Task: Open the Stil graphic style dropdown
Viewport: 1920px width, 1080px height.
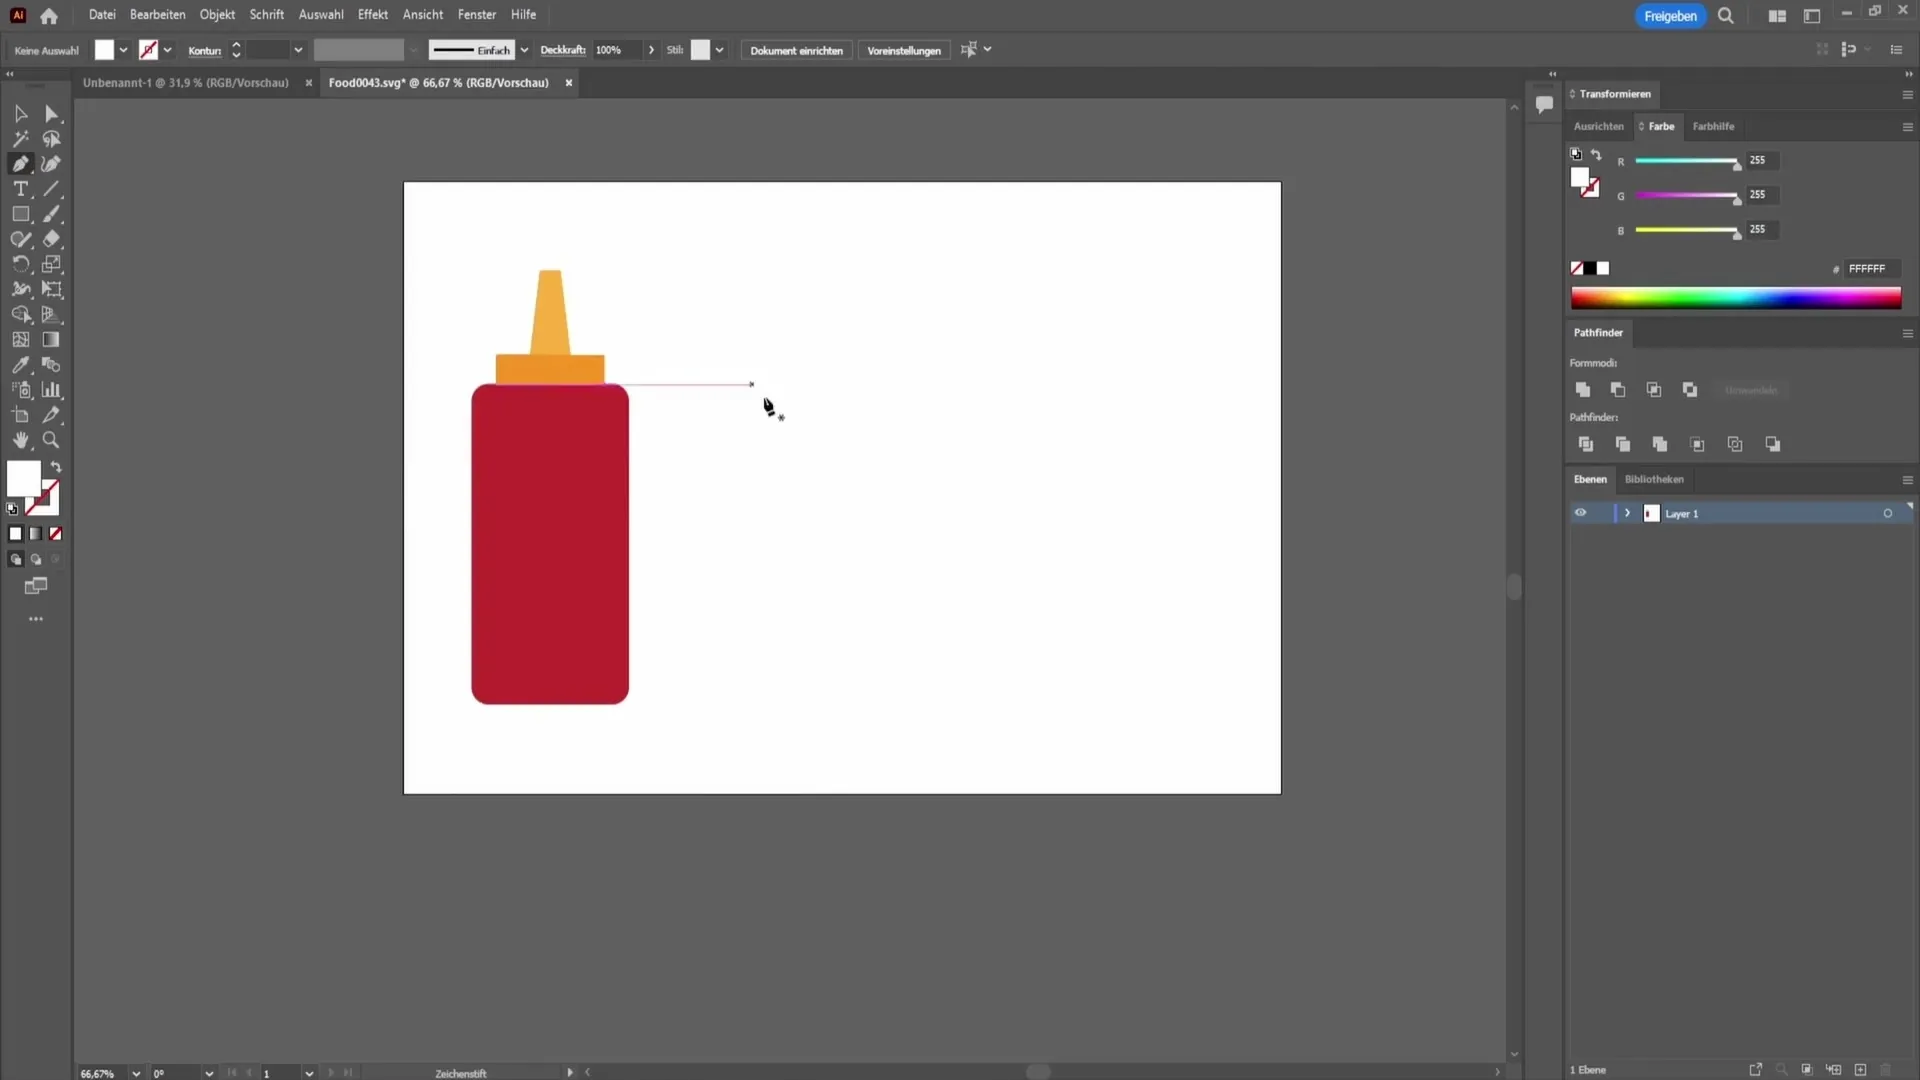Action: tap(719, 50)
